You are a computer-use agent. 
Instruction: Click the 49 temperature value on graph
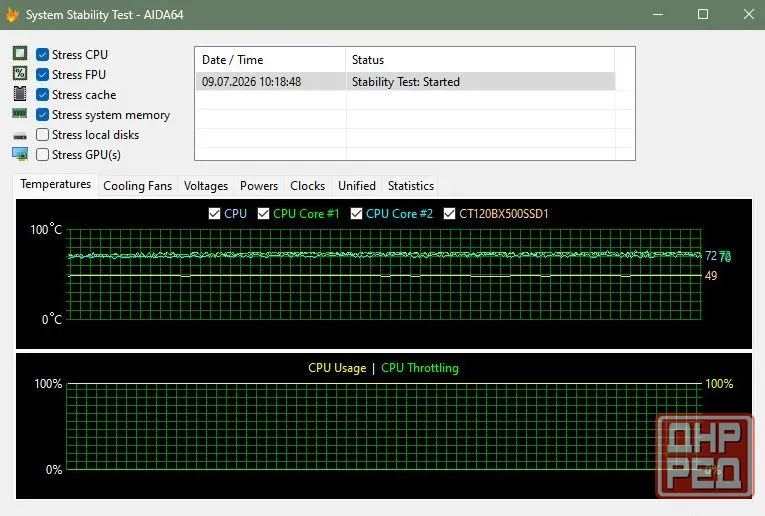[711, 276]
